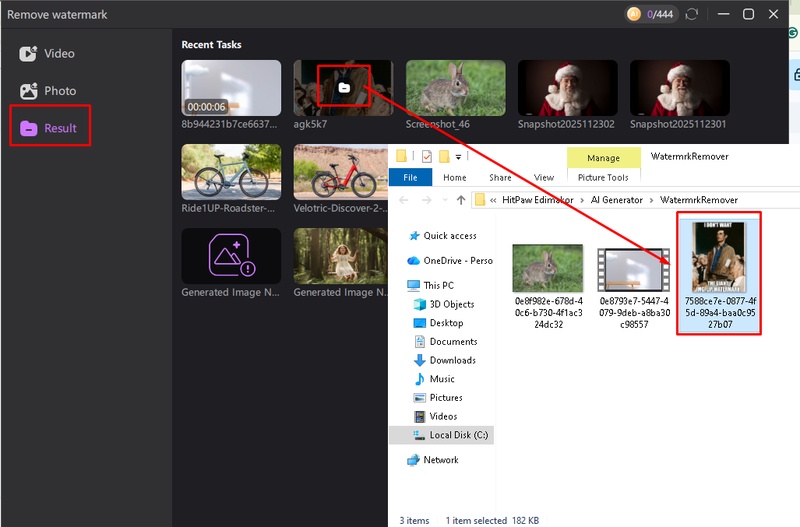Viewport: 800px width, 527px height.
Task: Click the 0/444 credits counter
Action: tap(660, 14)
